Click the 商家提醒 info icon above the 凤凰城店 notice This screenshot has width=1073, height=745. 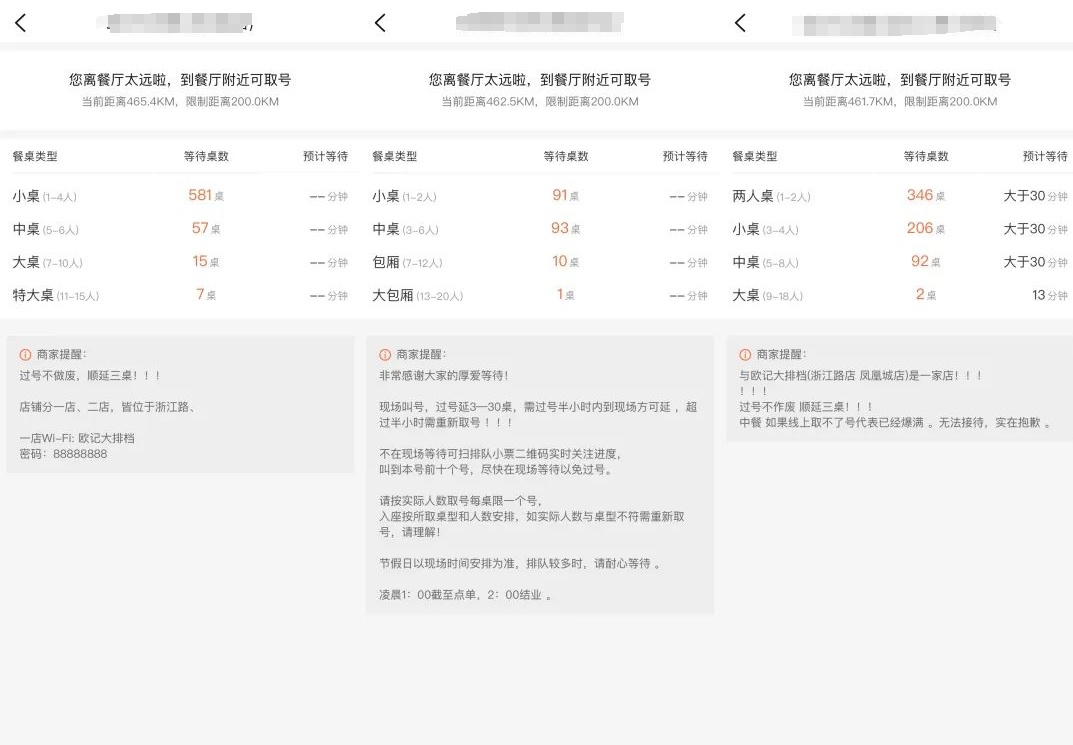(745, 354)
